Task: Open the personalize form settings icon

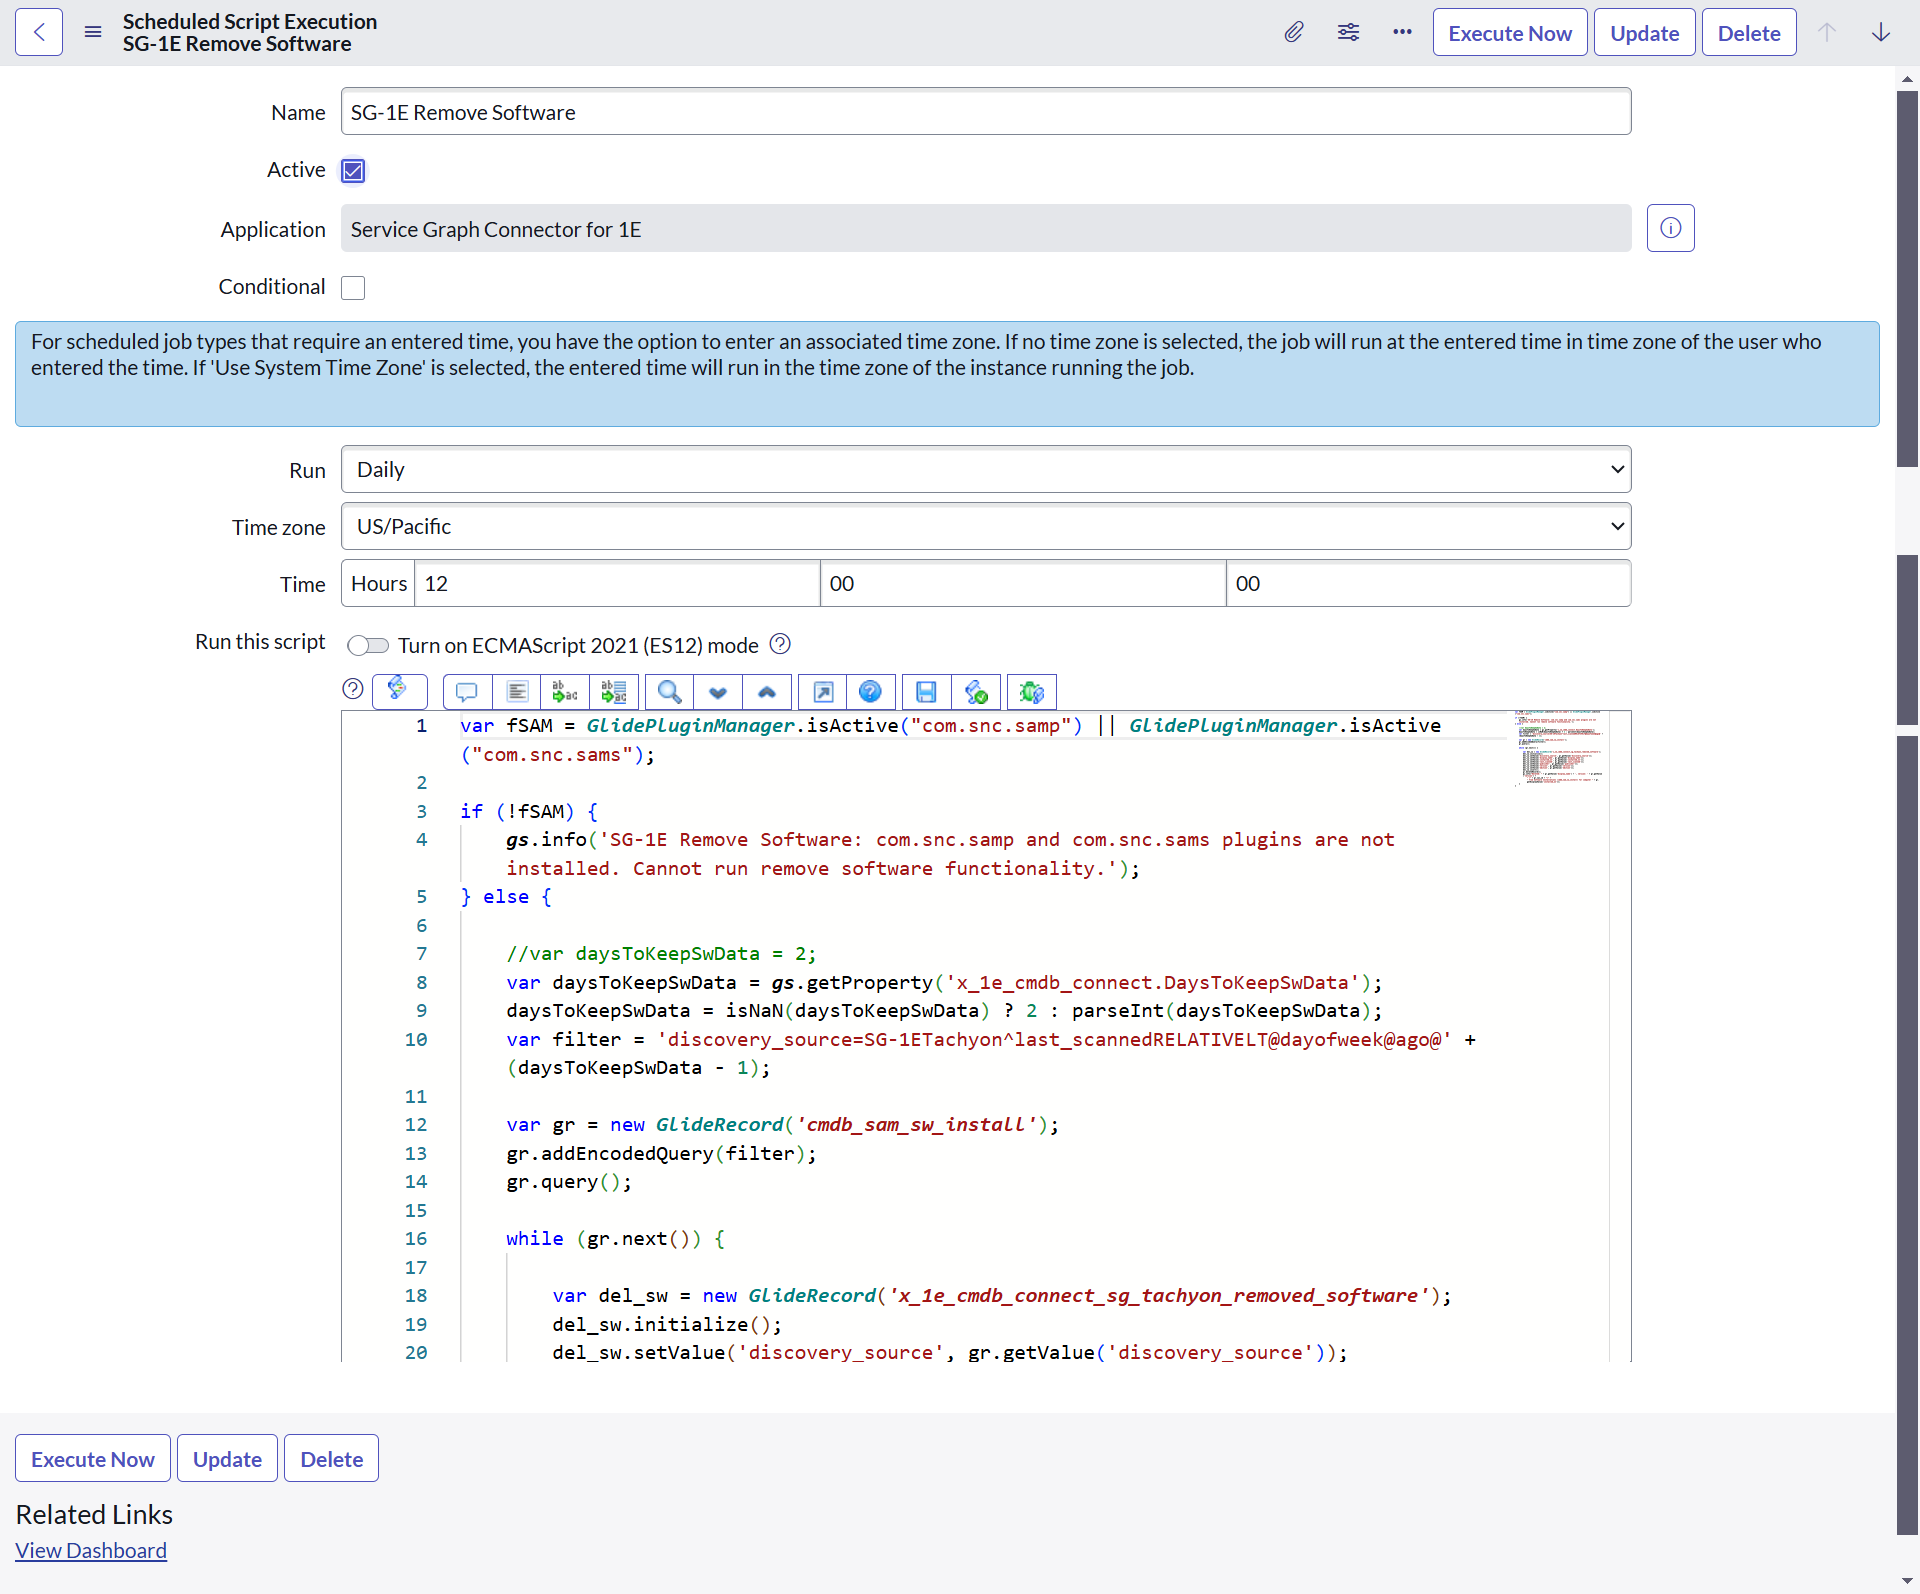Action: [1348, 32]
